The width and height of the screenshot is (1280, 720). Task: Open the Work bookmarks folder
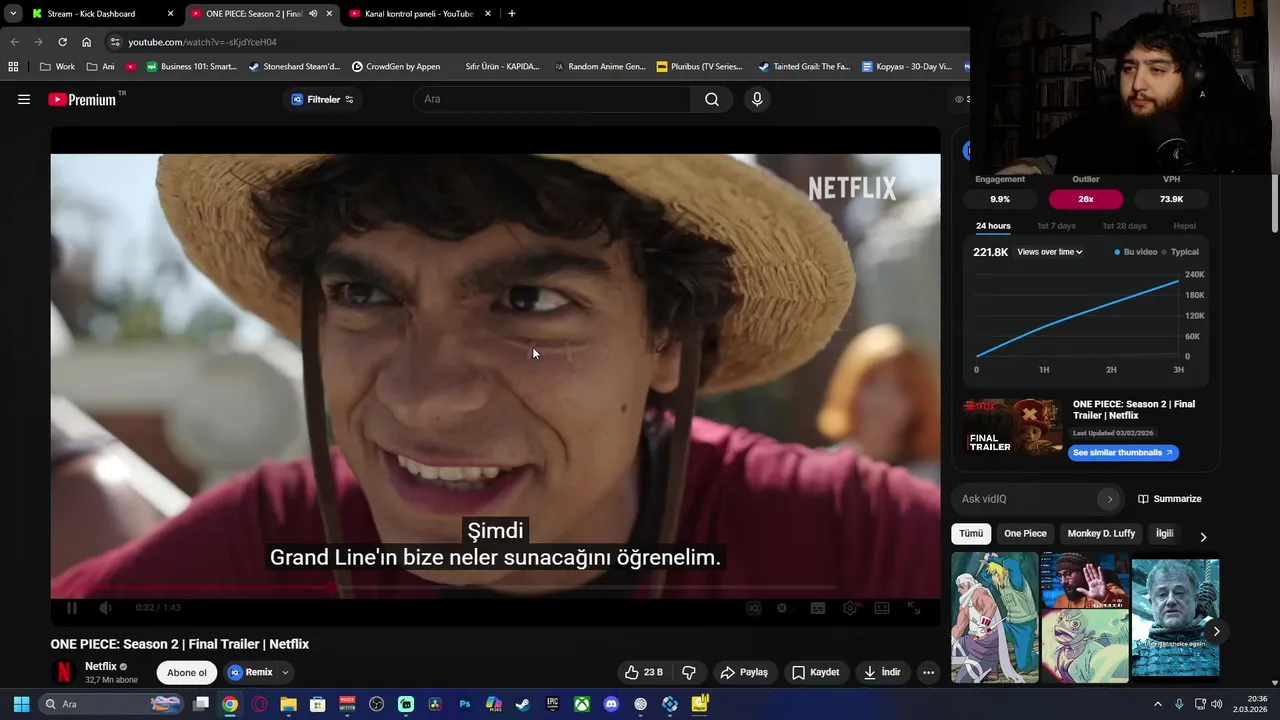pos(58,67)
